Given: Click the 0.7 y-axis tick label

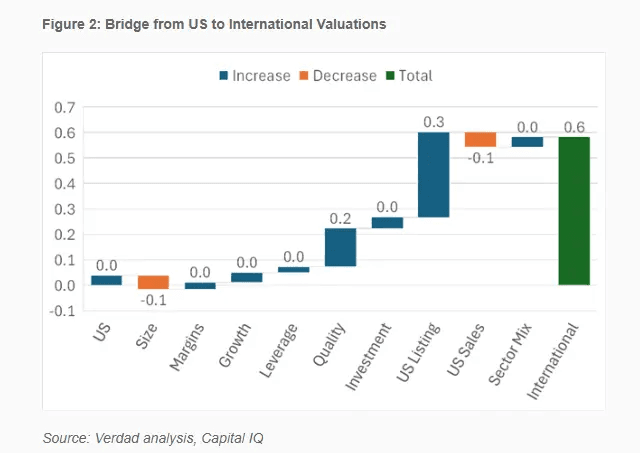Looking at the screenshot, I should pyautogui.click(x=65, y=108).
